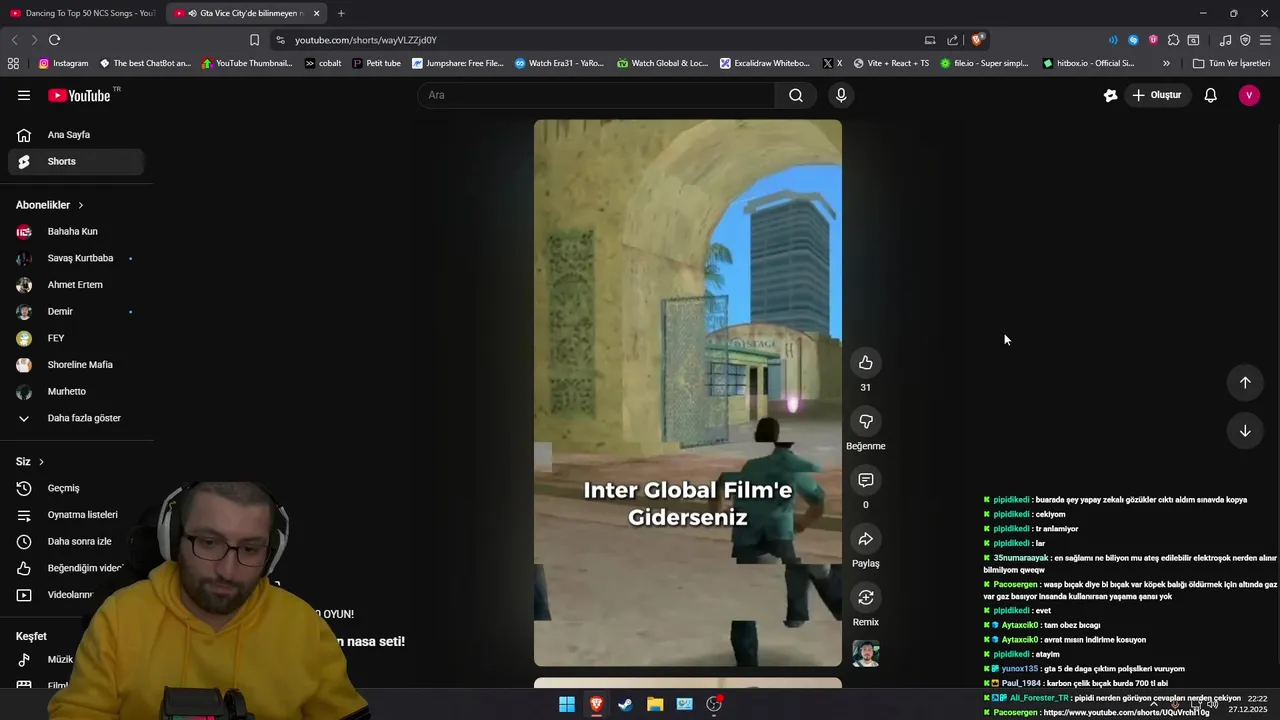This screenshot has width=1280, height=720.
Task: Select the 'Gta Vice City'de bilinmeyen' tab
Action: pyautogui.click(x=247, y=13)
